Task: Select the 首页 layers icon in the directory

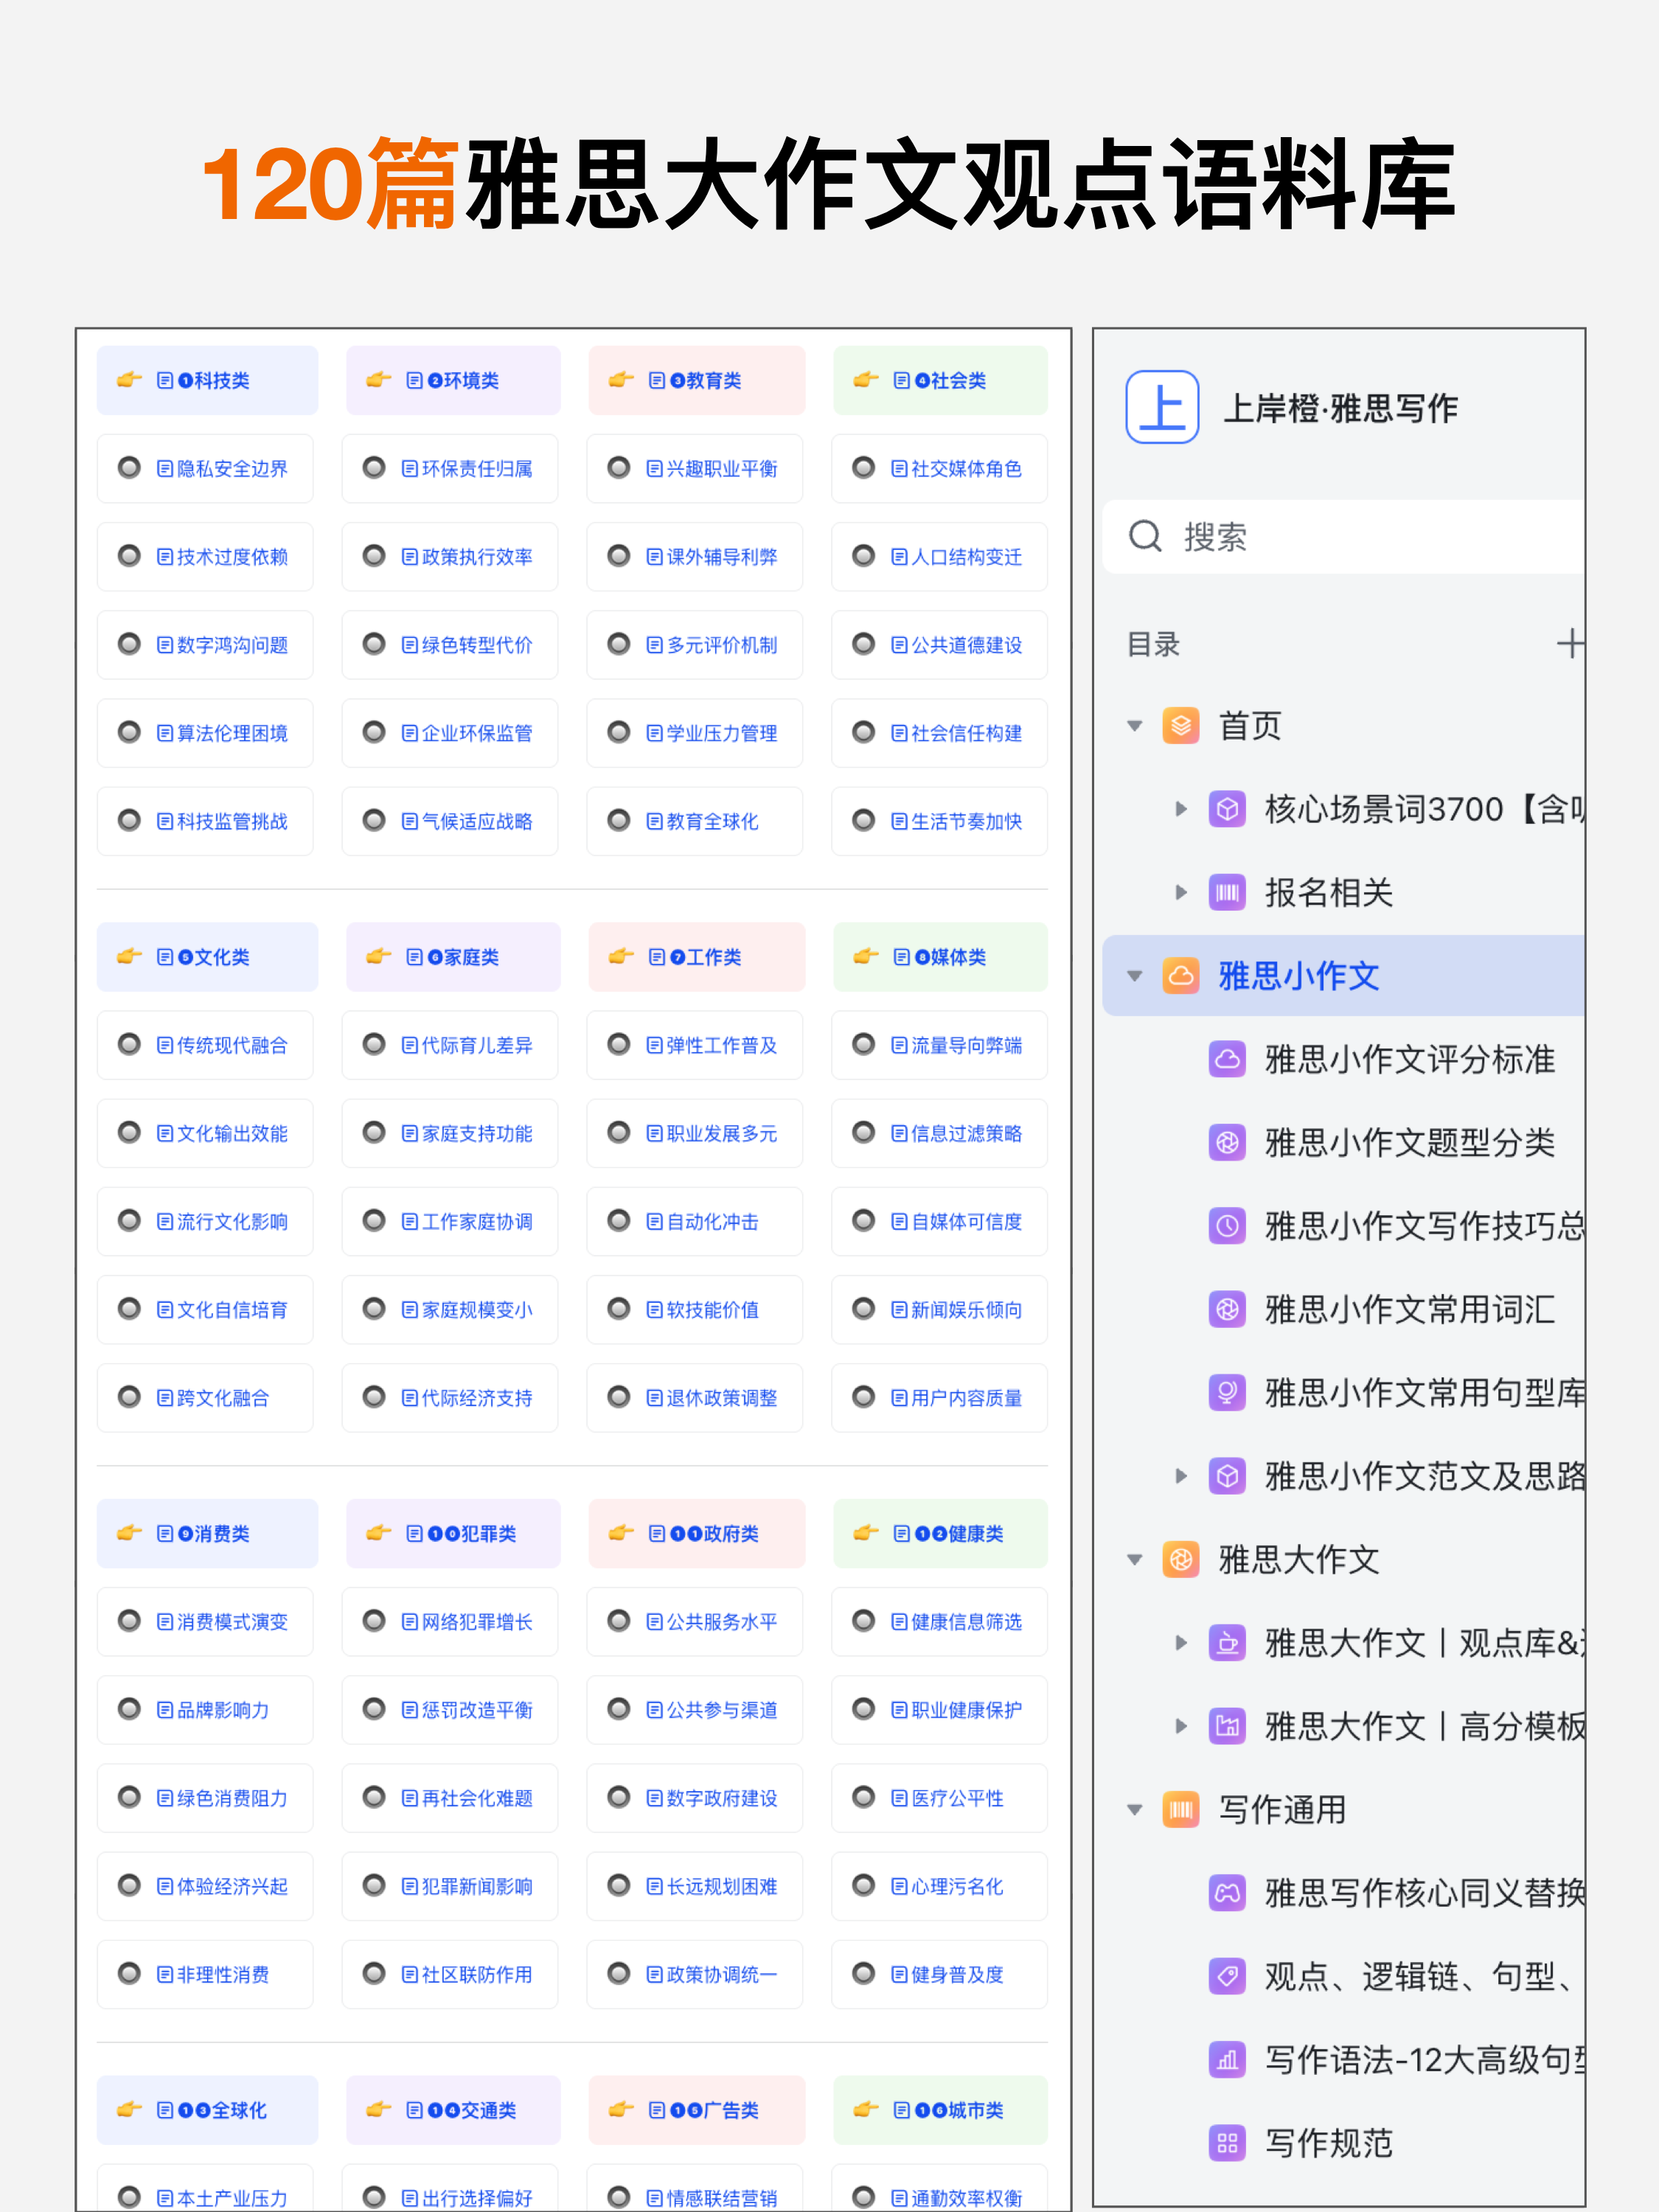Action: pos(1181,726)
